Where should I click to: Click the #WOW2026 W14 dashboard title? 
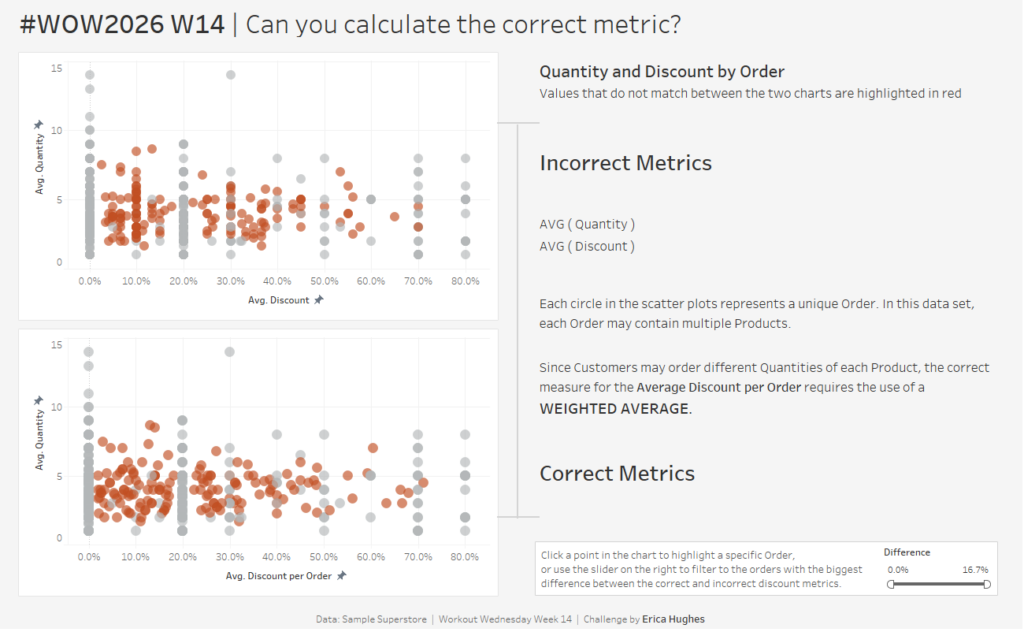coord(122,25)
